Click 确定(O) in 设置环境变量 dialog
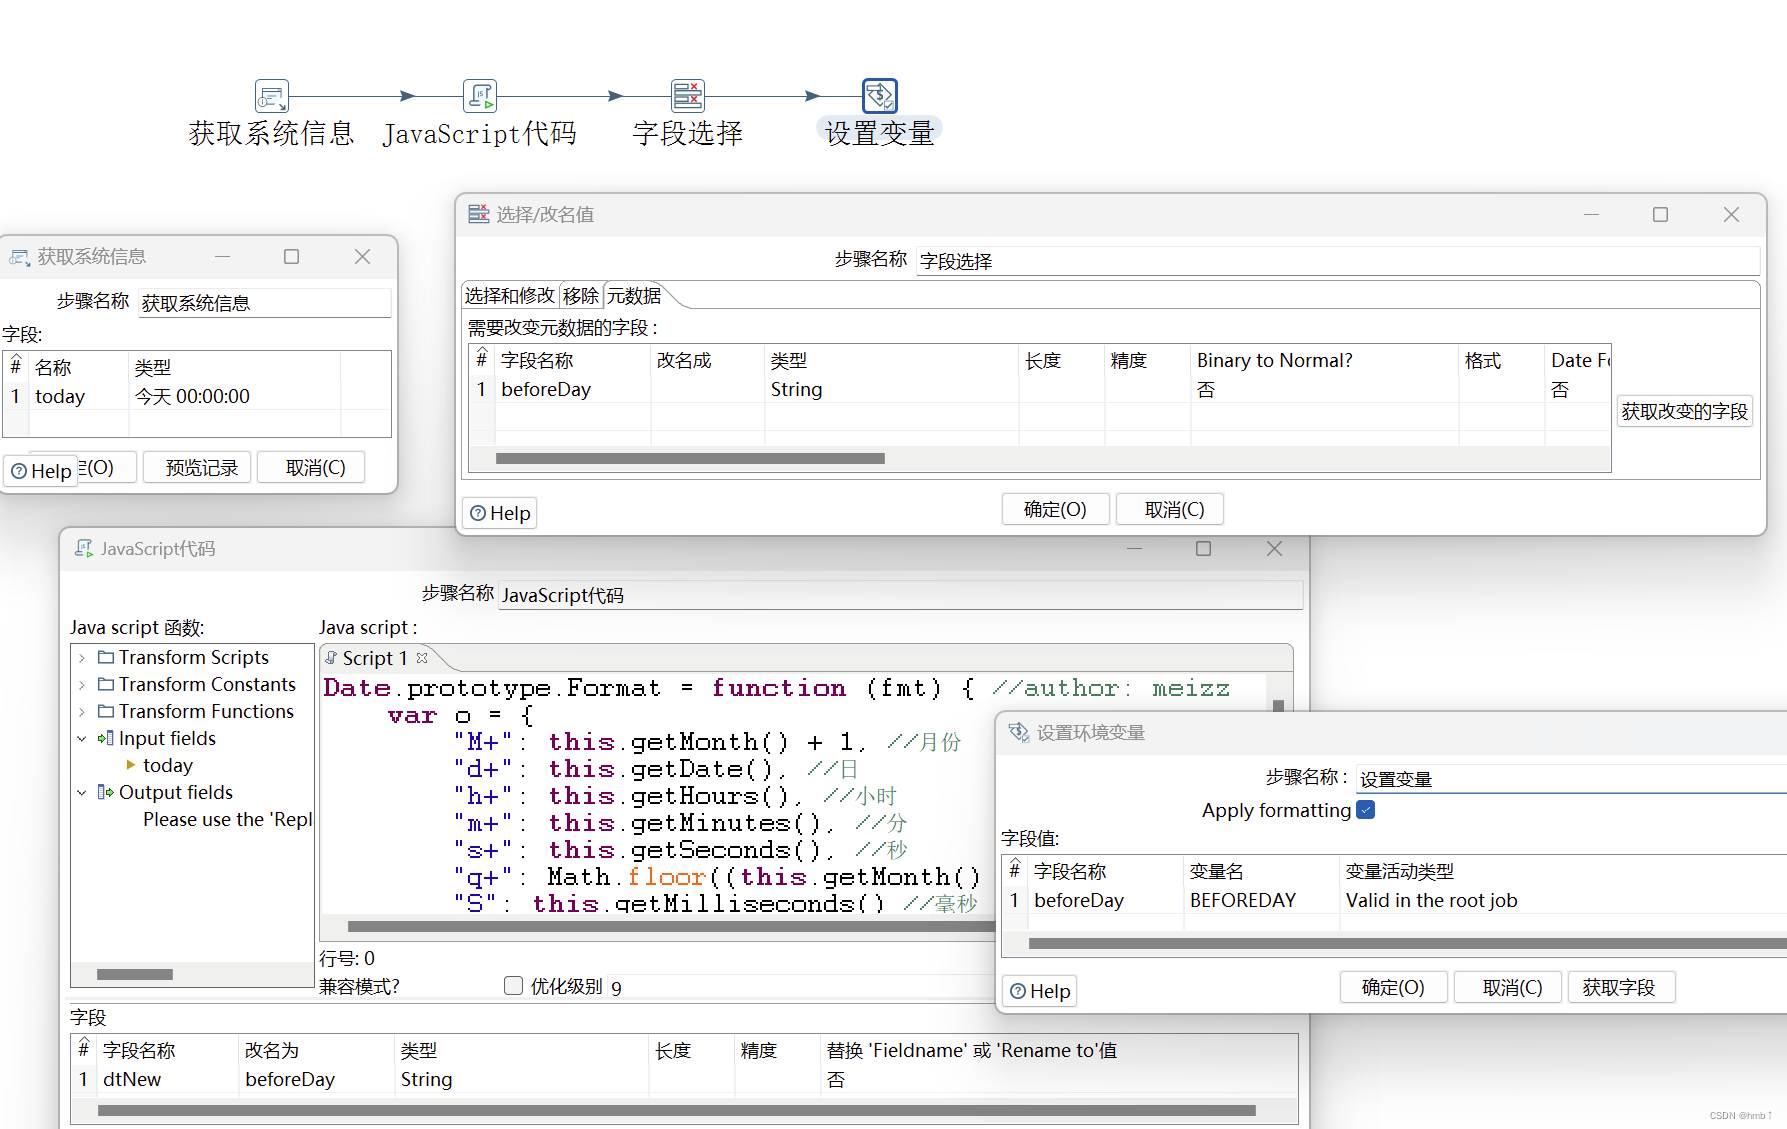The image size is (1787, 1129). [x=1393, y=987]
